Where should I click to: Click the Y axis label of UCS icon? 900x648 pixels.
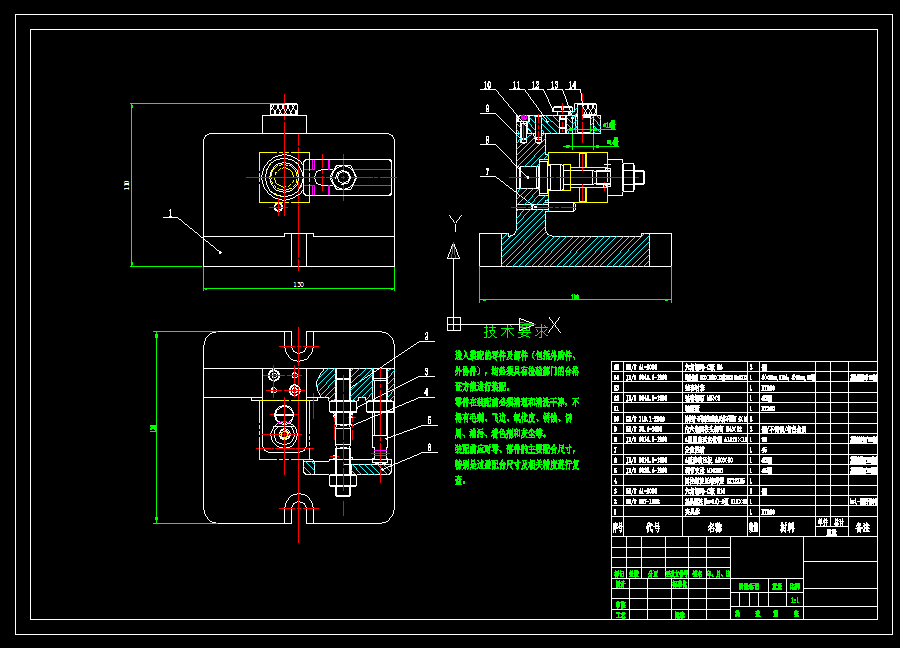pyautogui.click(x=455, y=223)
